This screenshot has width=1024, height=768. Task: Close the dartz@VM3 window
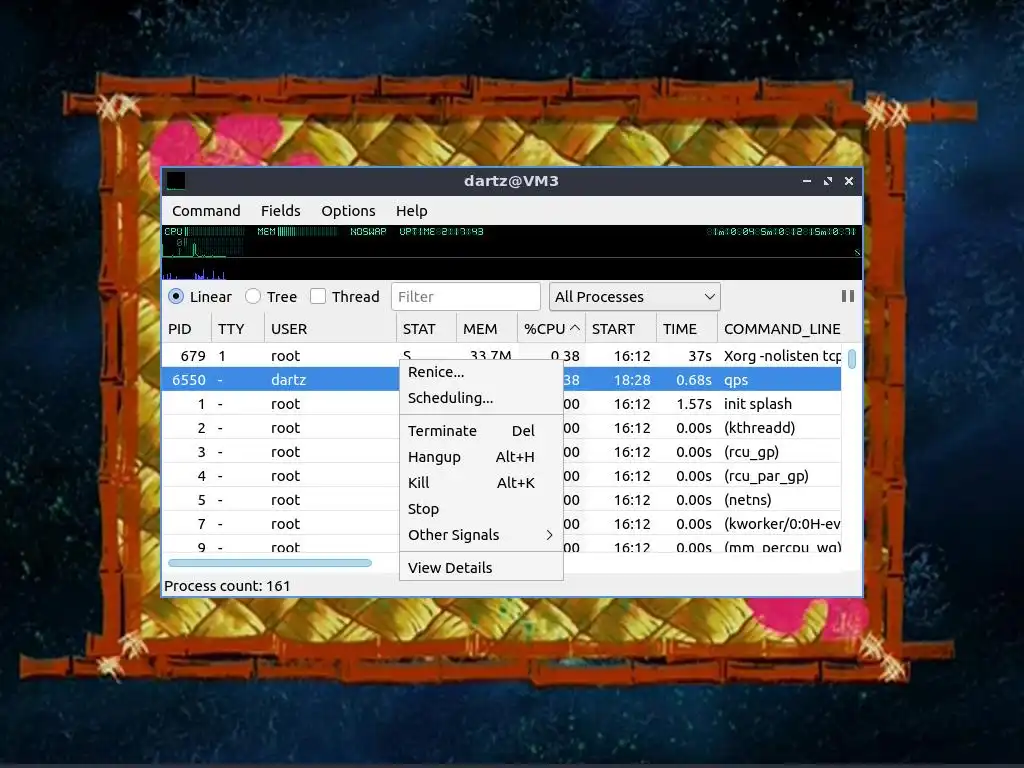pos(849,181)
